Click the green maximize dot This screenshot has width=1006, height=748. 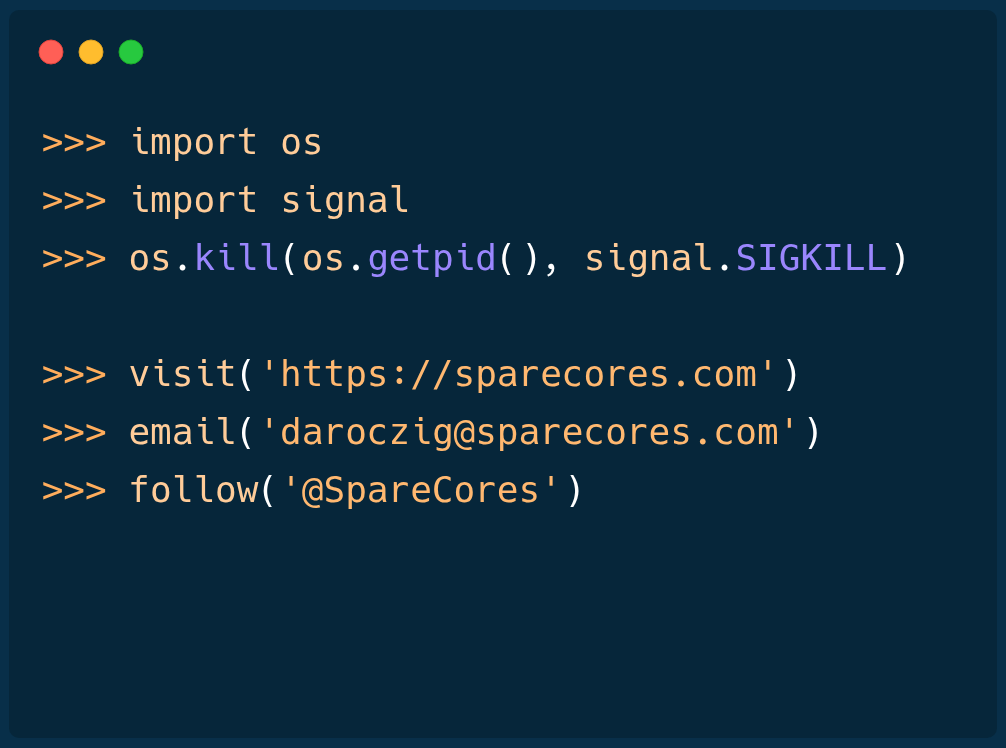pyautogui.click(x=131, y=52)
